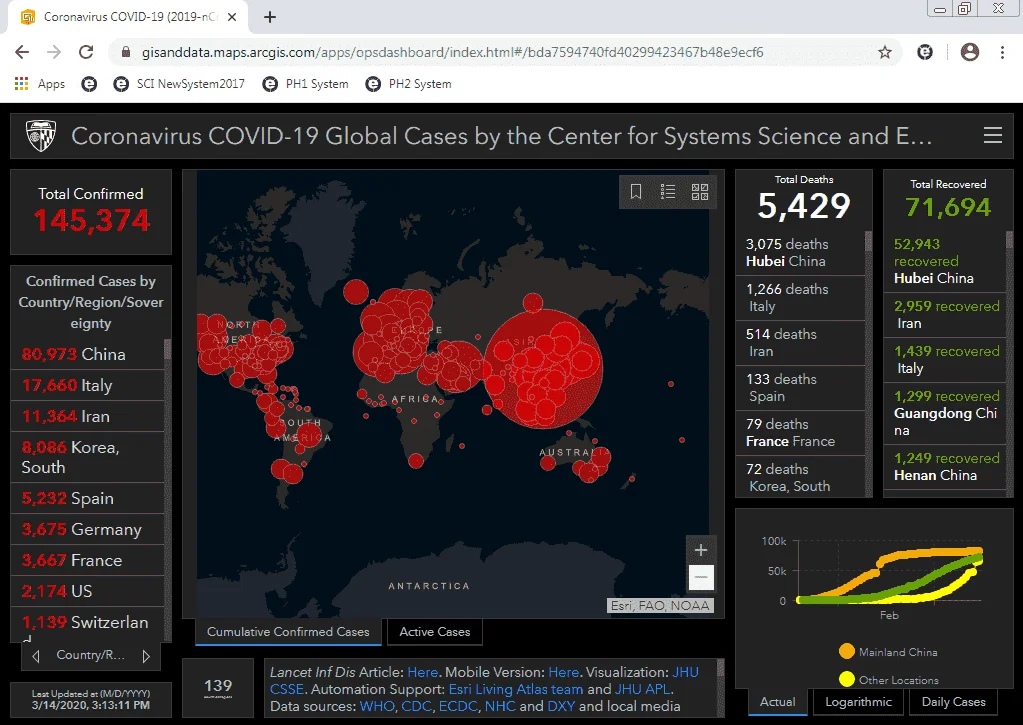Open the PH2 System bookmark
Screen dimensions: 1023x725
pos(408,84)
